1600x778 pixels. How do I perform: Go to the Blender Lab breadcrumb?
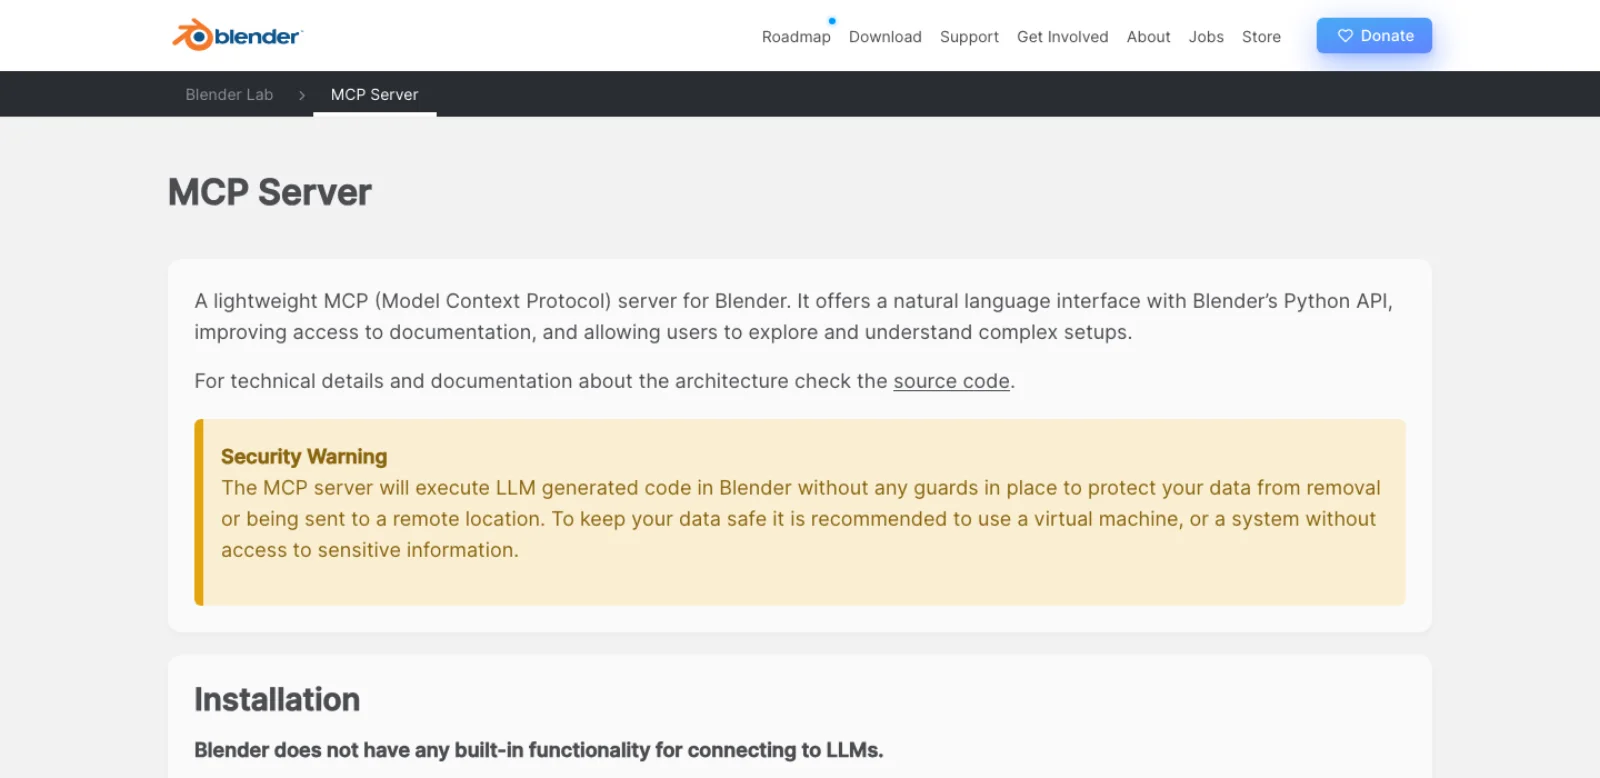click(229, 94)
